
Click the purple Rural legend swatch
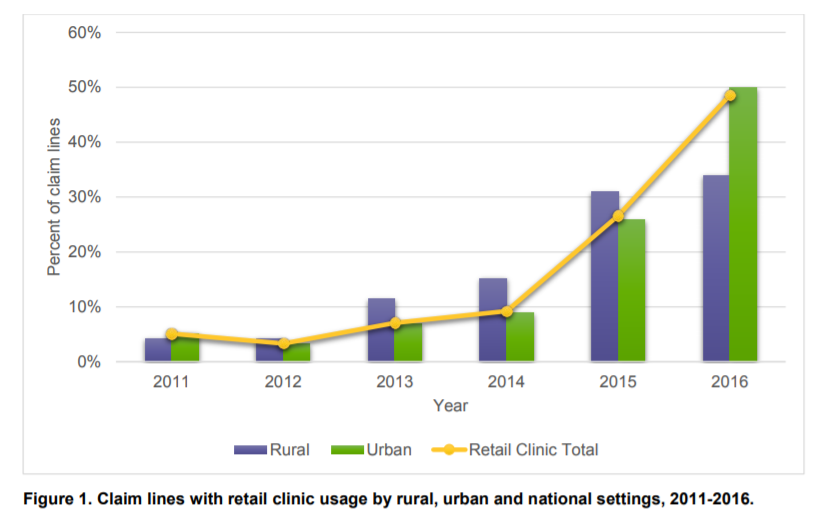tap(249, 450)
